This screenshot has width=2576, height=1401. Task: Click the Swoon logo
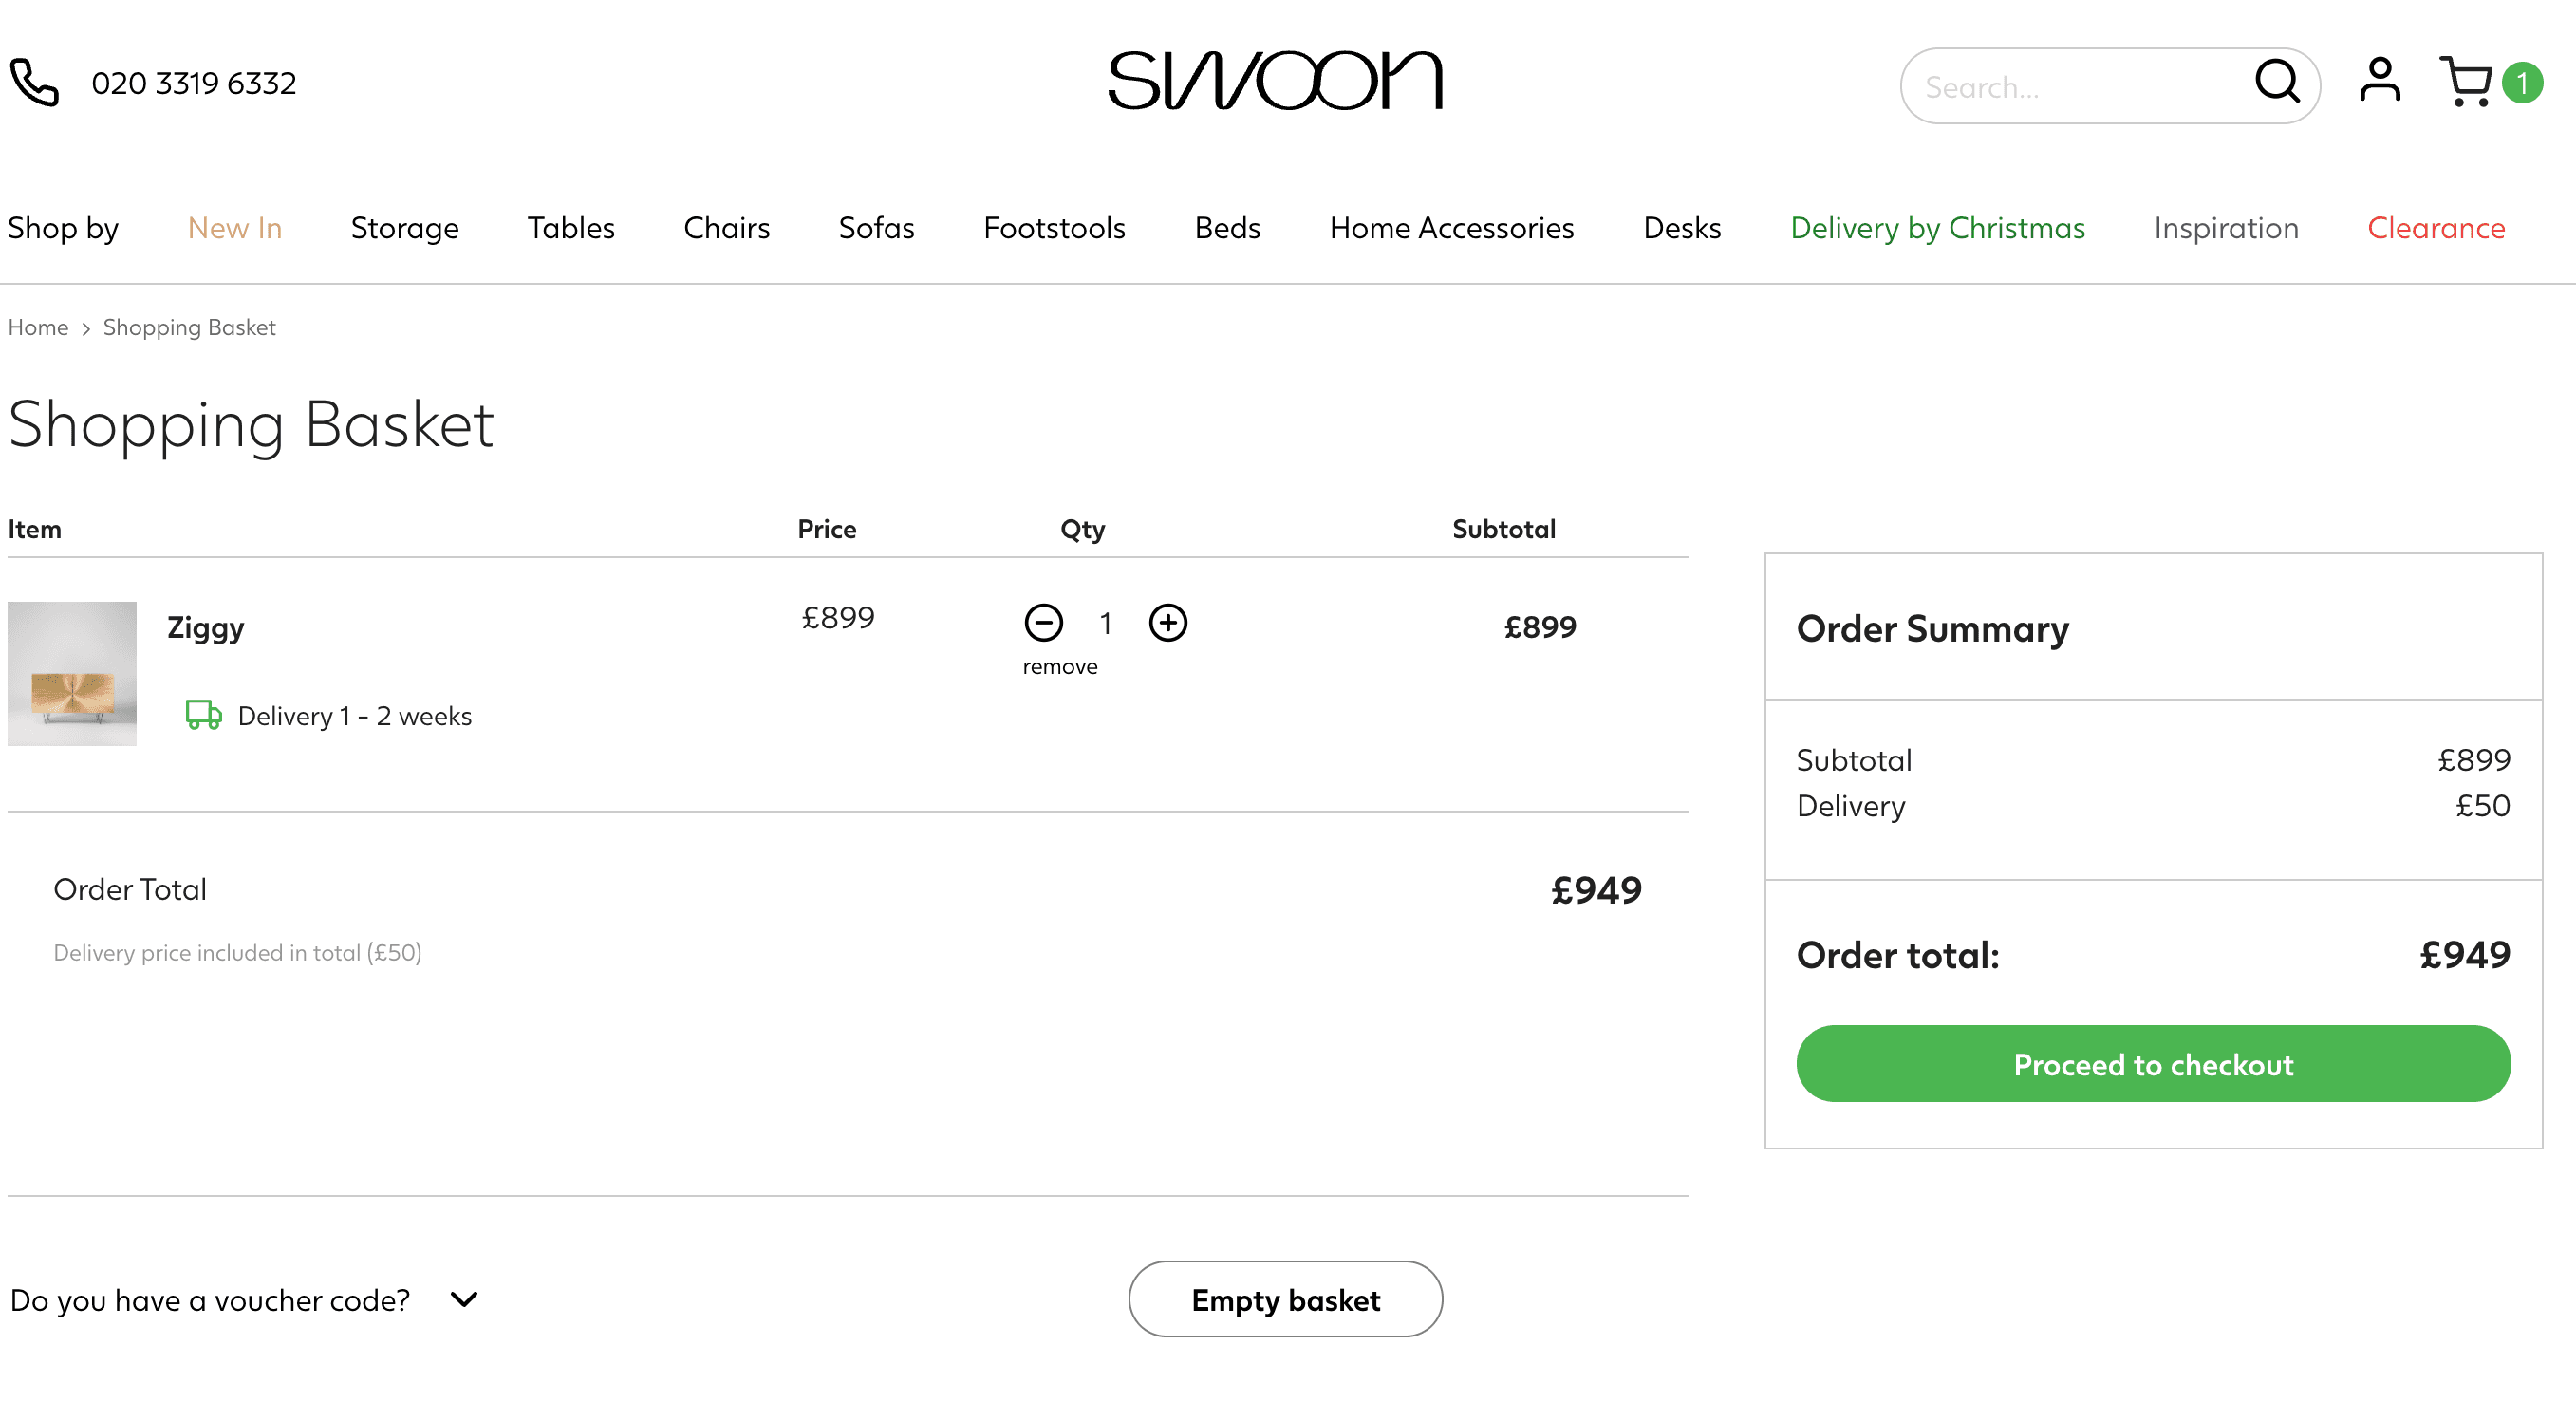(x=1275, y=82)
